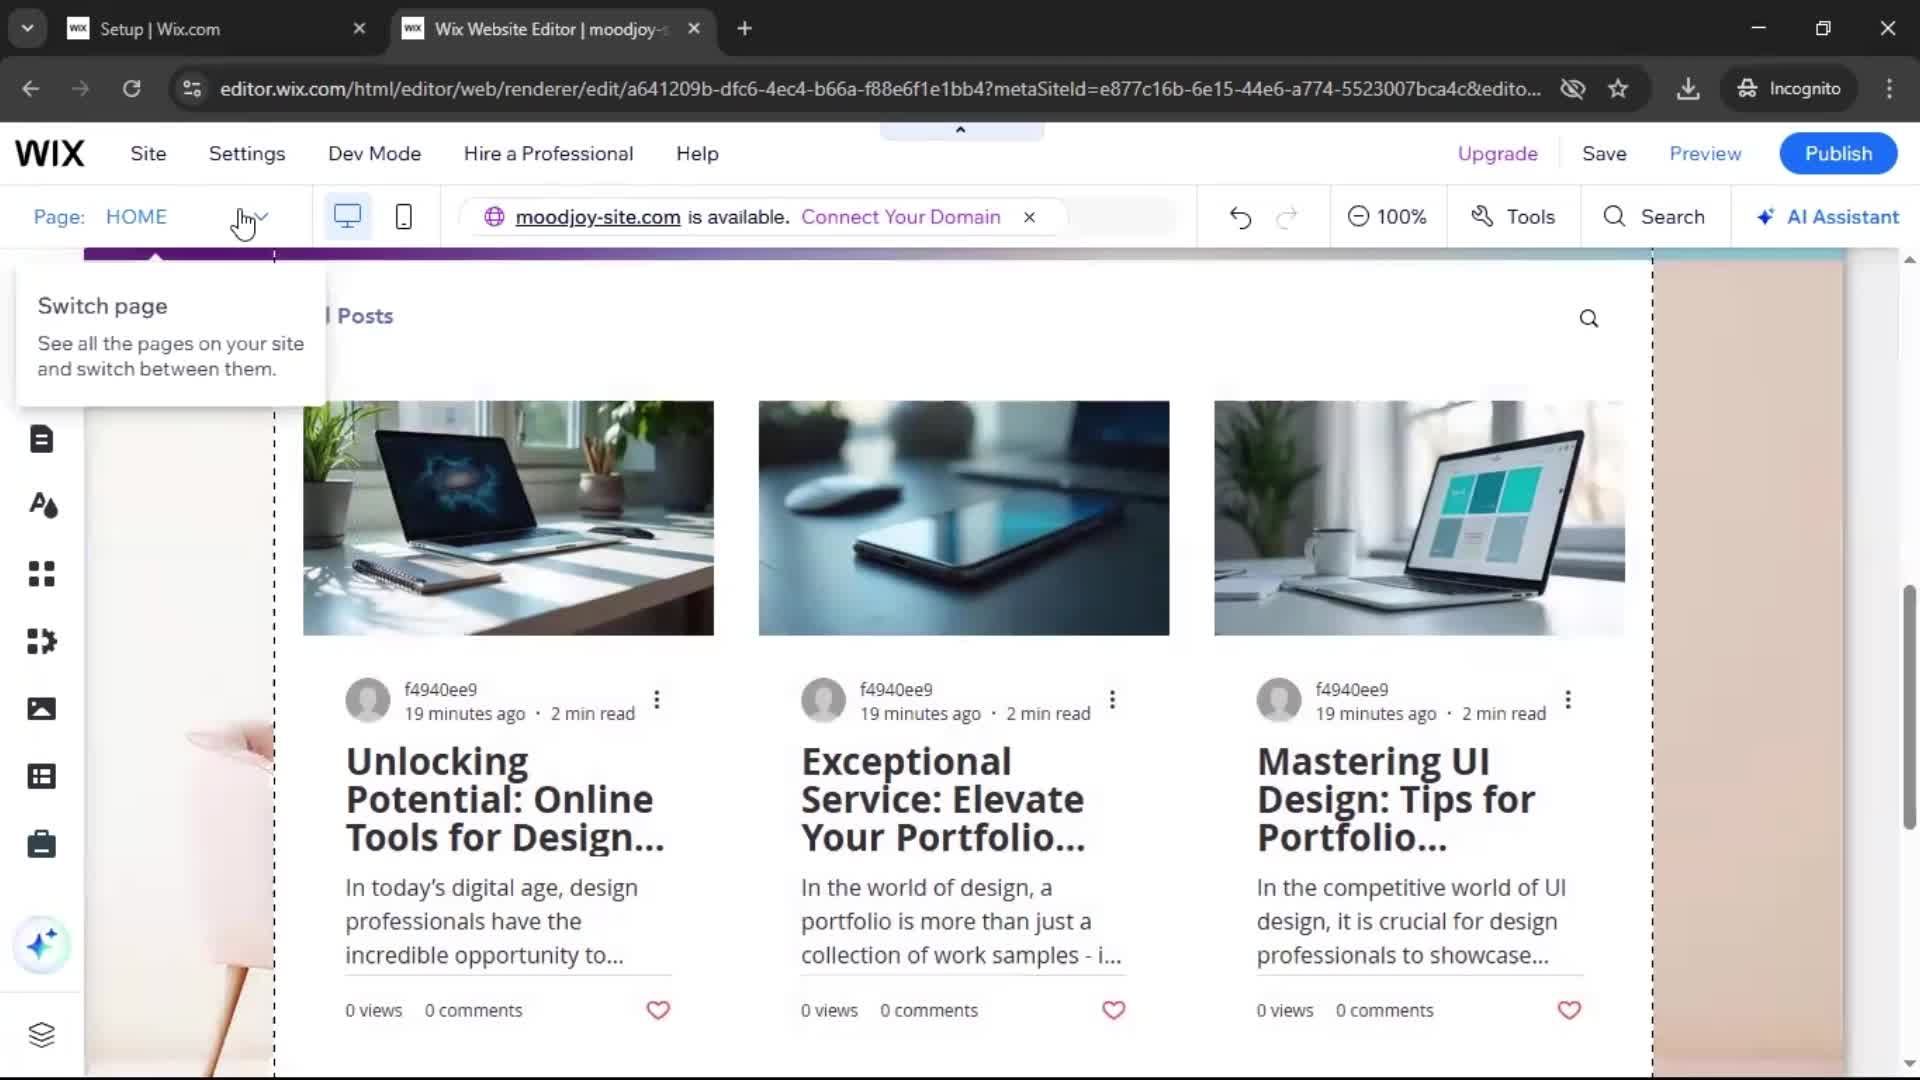Image resolution: width=1920 pixels, height=1080 pixels.
Task: Open site information icon in address bar
Action: click(192, 88)
